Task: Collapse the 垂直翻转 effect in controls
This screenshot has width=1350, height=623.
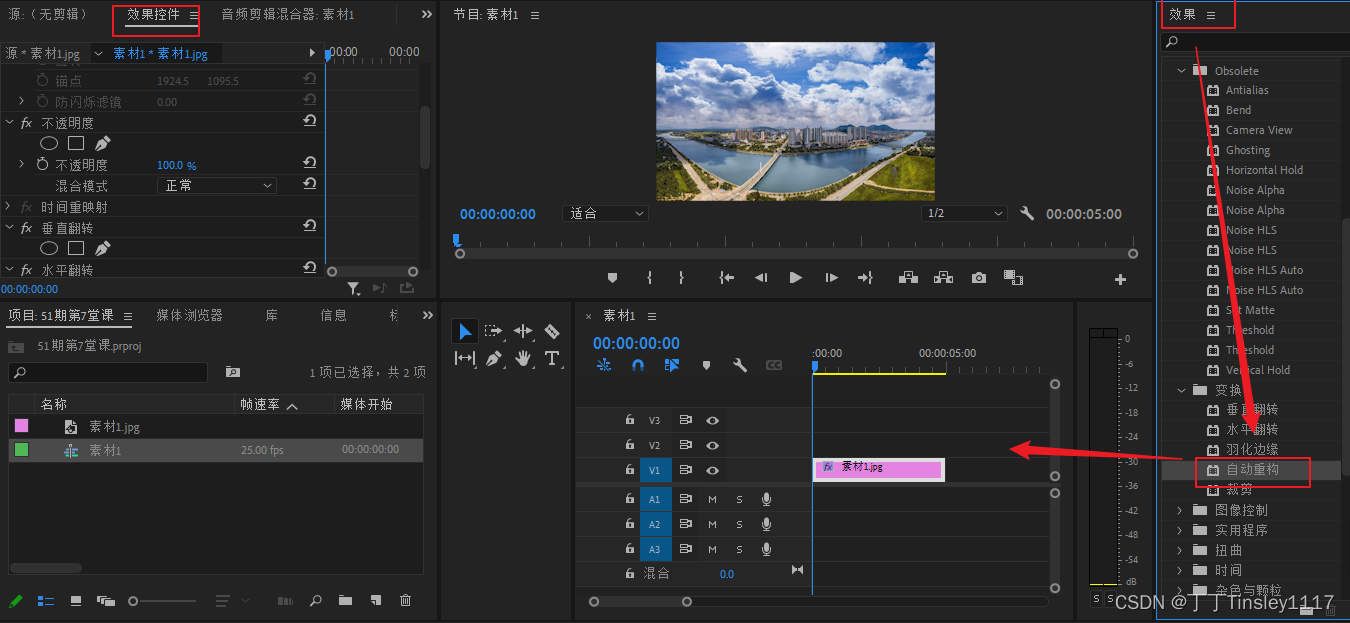Action: point(9,228)
